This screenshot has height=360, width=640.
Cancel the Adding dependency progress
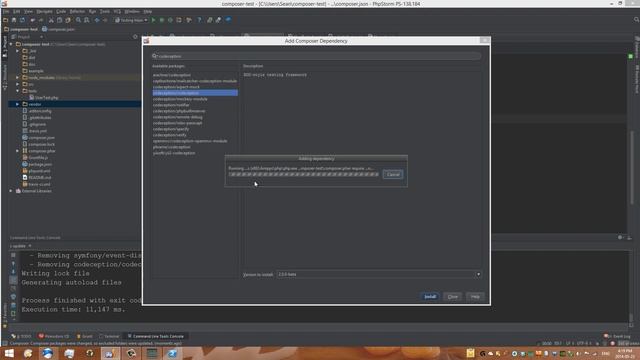(x=393, y=174)
